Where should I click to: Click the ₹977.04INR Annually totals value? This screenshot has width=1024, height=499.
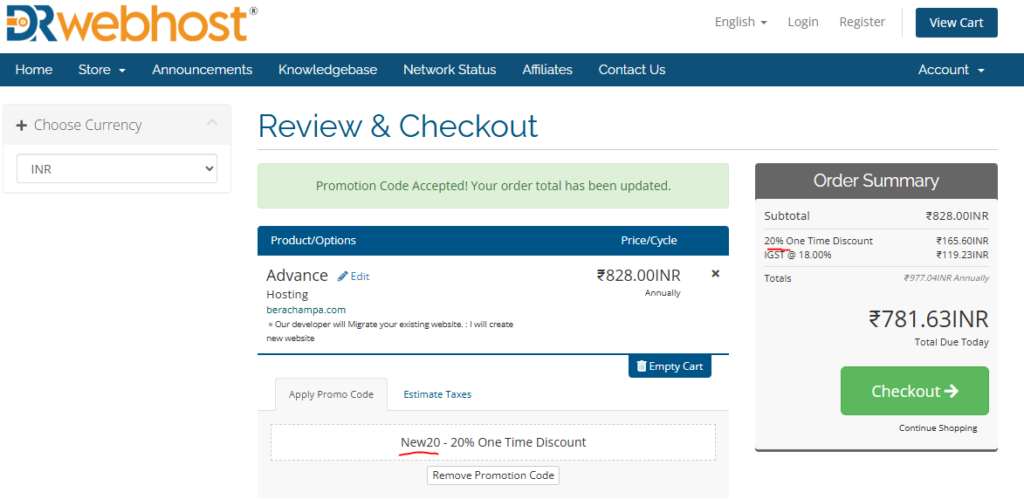tap(946, 278)
